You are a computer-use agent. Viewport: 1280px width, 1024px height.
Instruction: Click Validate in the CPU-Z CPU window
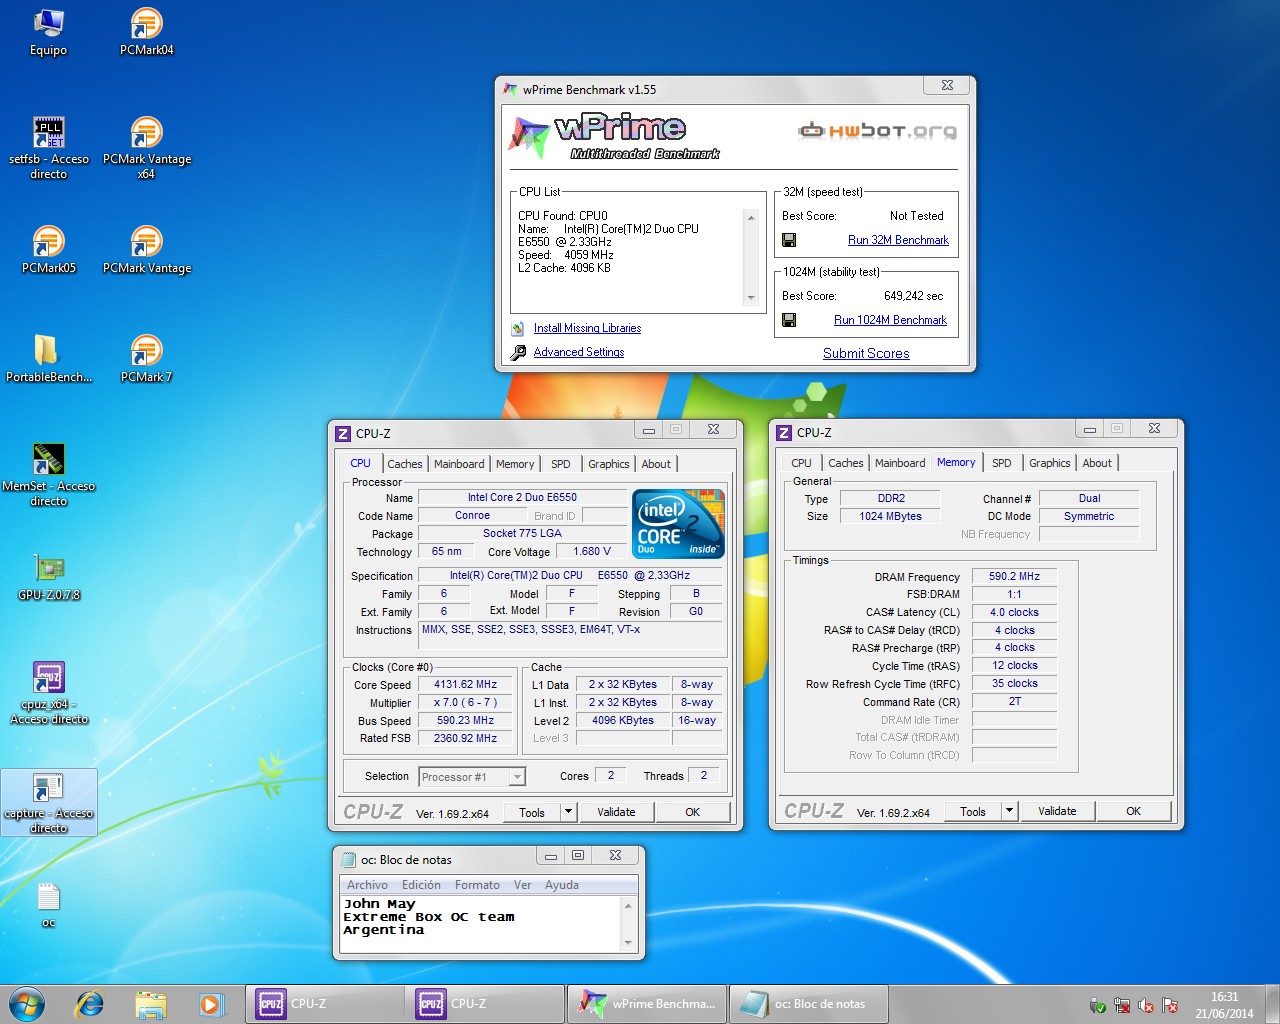point(616,812)
